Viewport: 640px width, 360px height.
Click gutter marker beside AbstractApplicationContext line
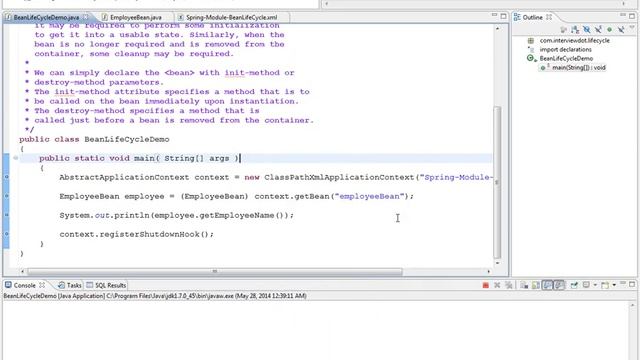7,177
